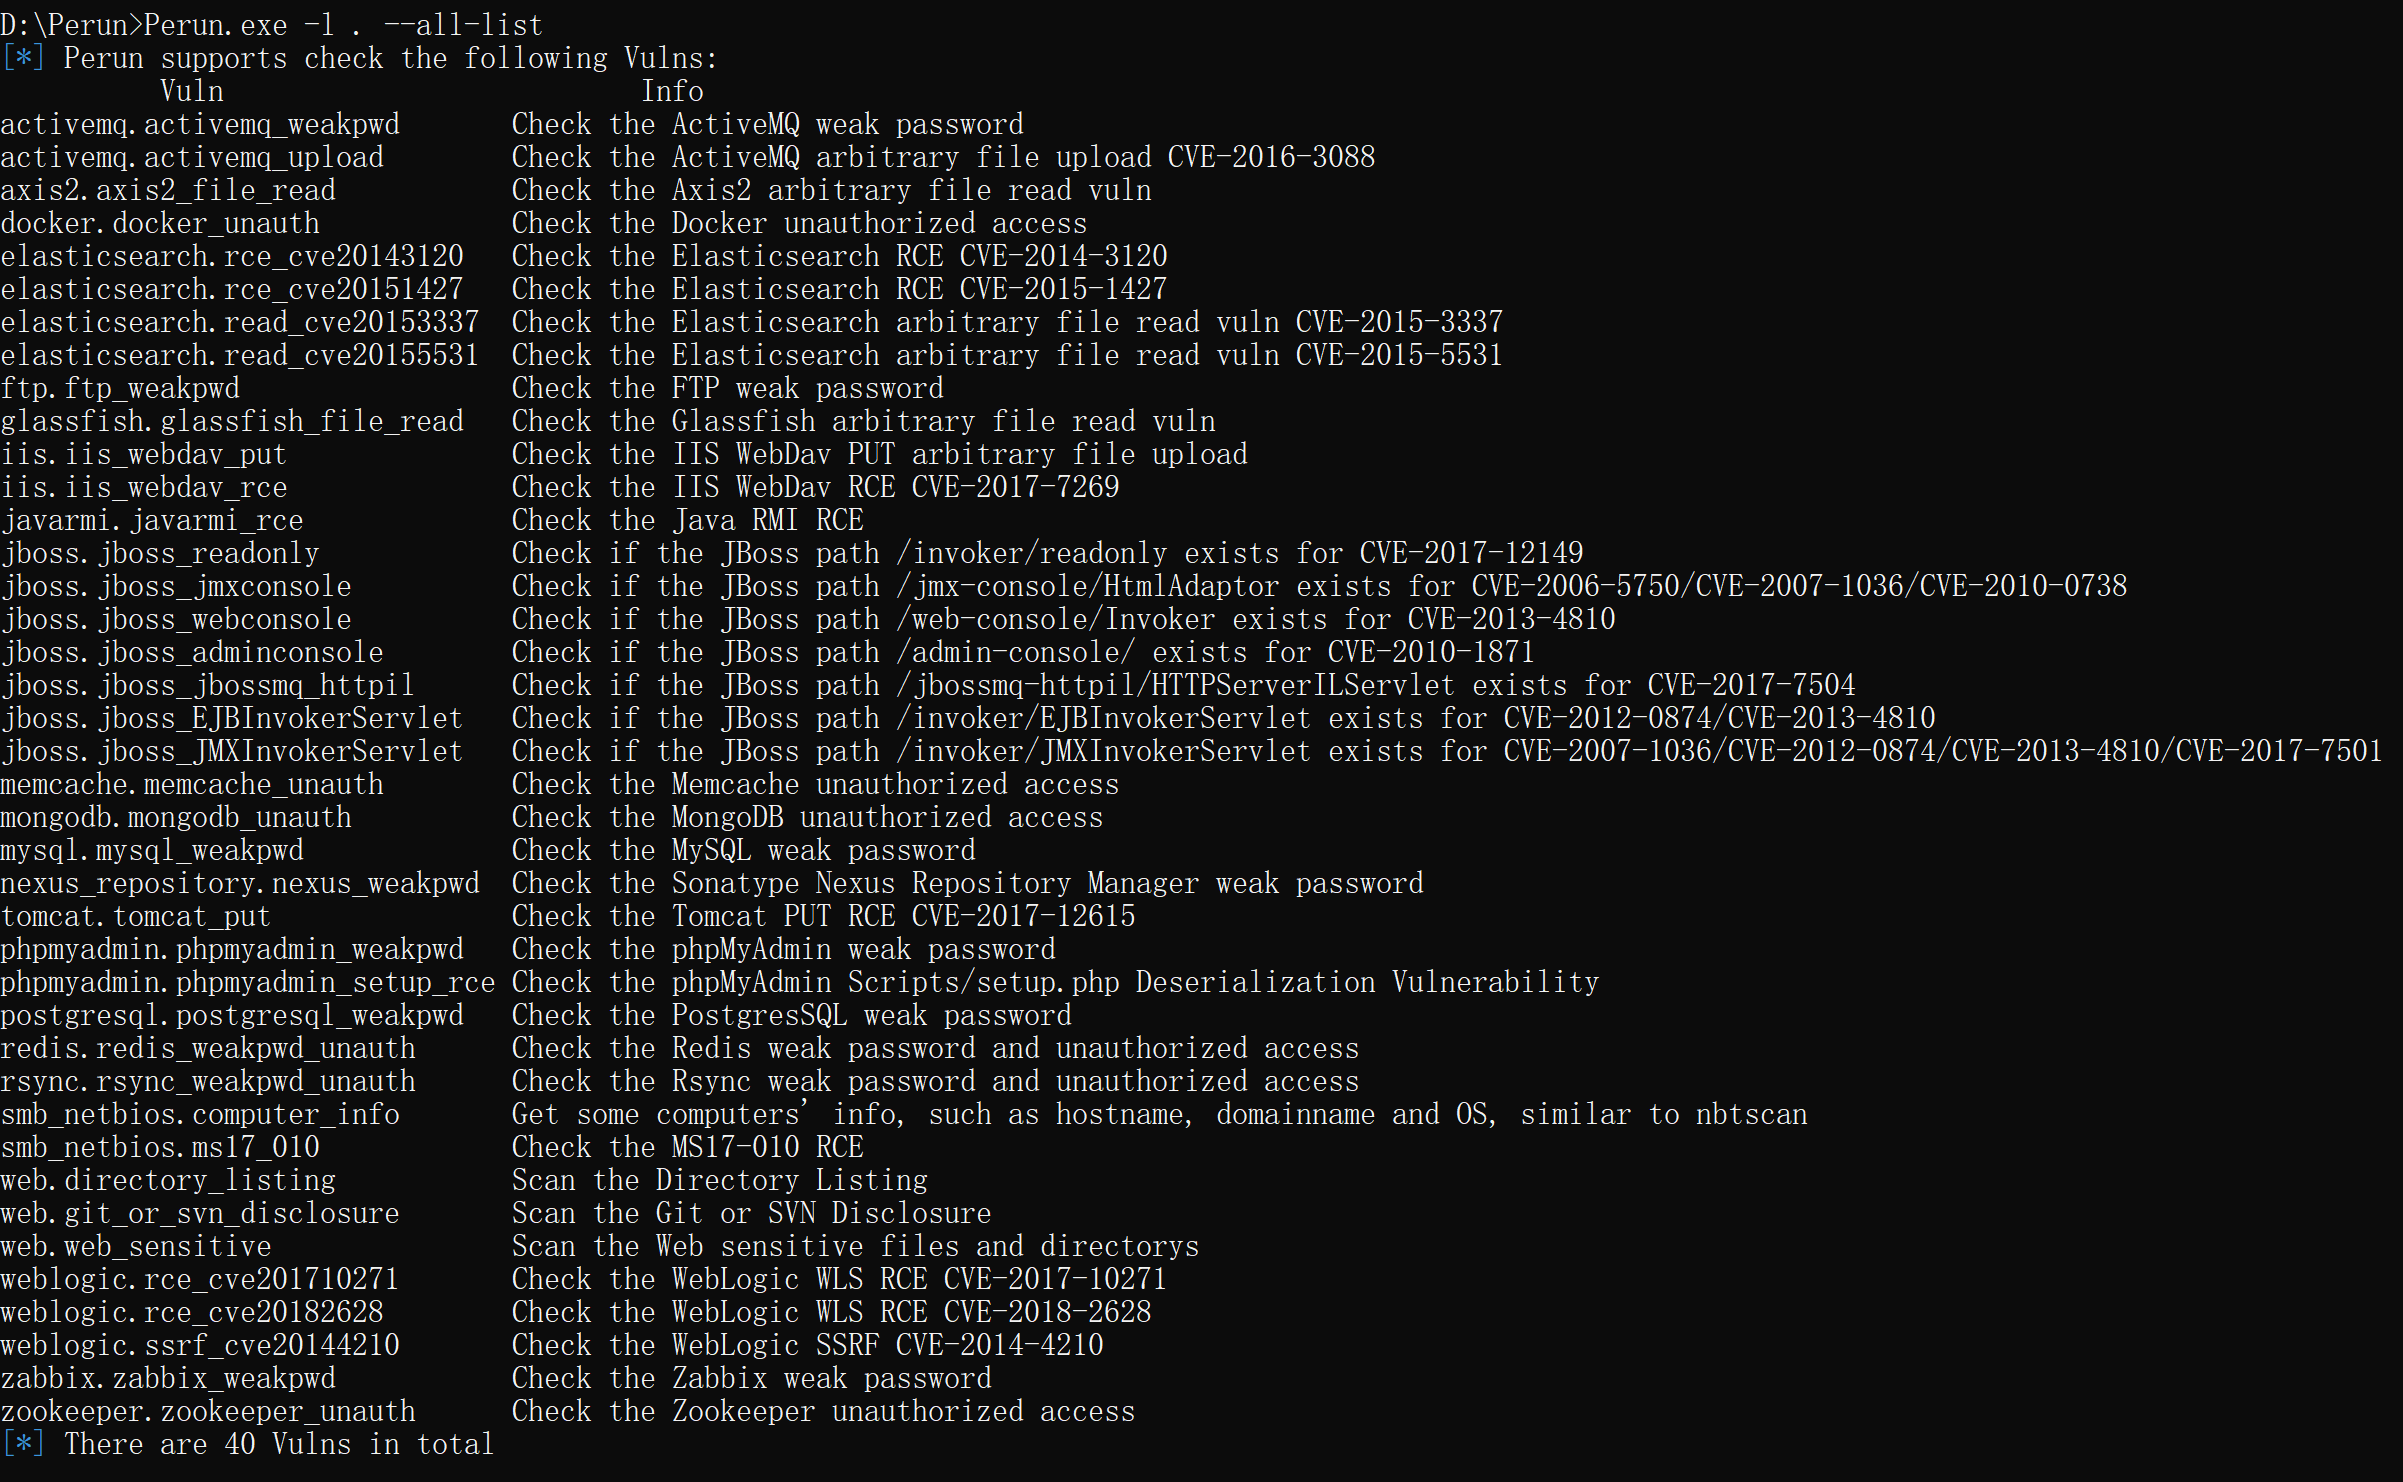Click the web.git_or_svn_disclosure entry
Image resolution: width=2403 pixels, height=1482 pixels.
coord(200,1213)
